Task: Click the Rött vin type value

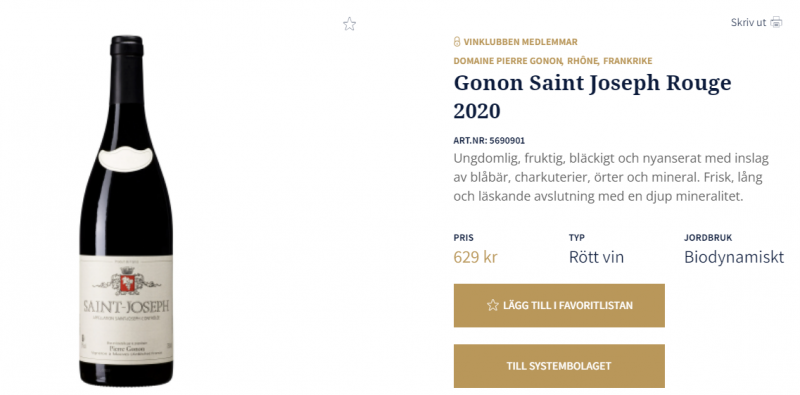Action: (596, 257)
